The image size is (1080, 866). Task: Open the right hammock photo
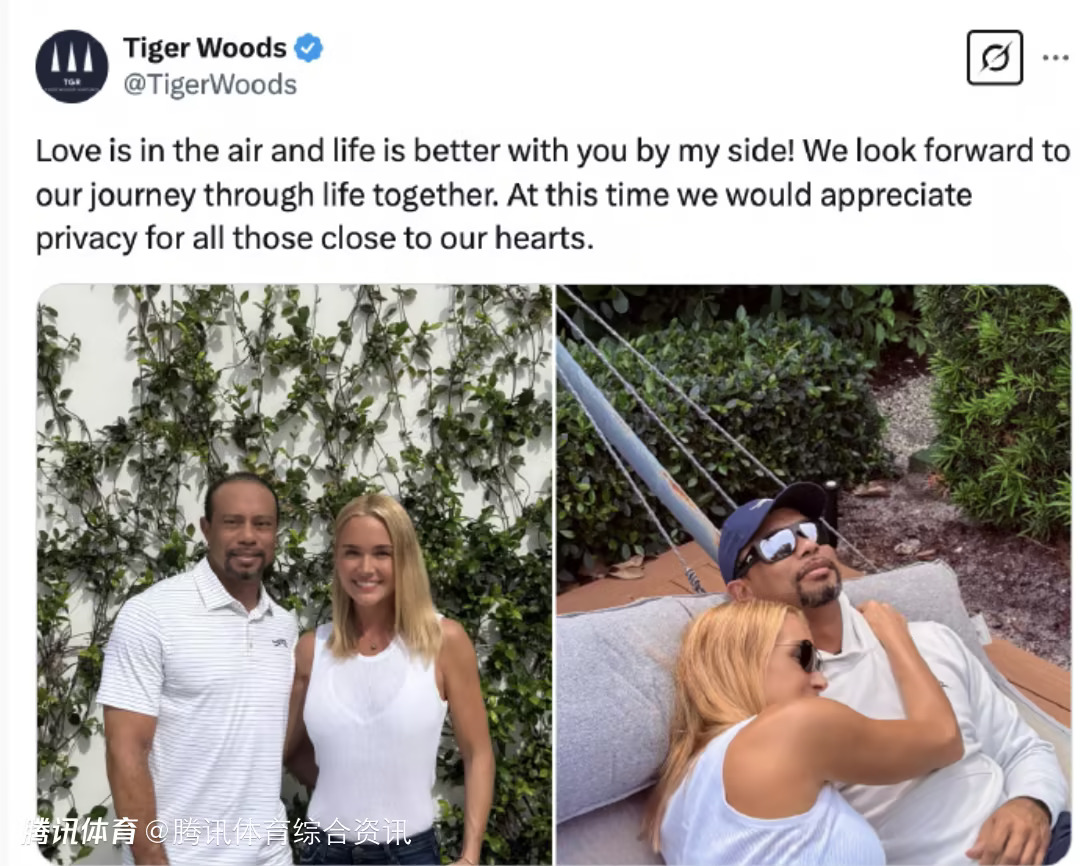[814, 575]
